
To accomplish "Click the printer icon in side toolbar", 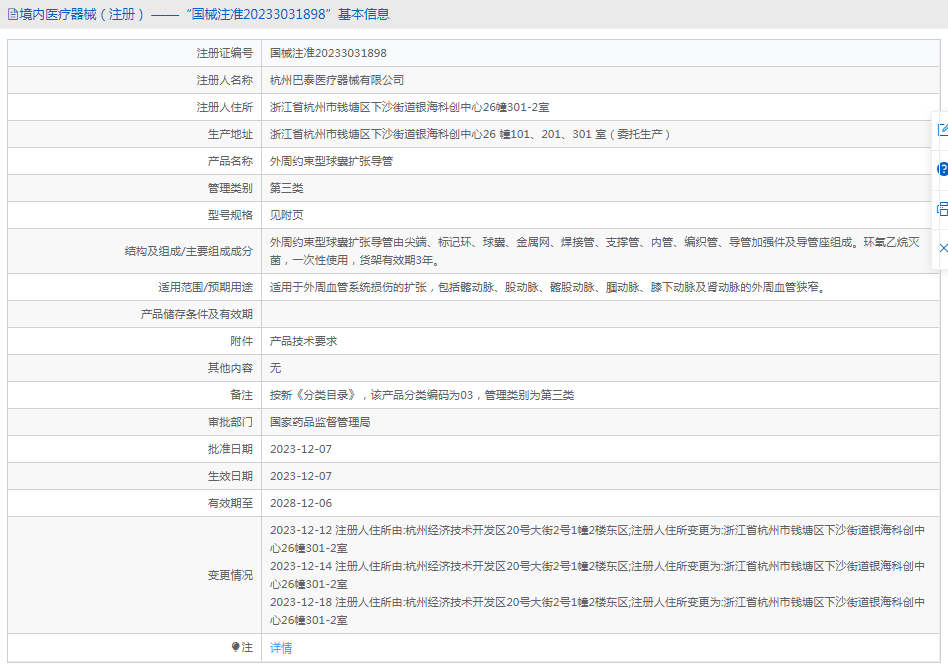I will (x=943, y=209).
